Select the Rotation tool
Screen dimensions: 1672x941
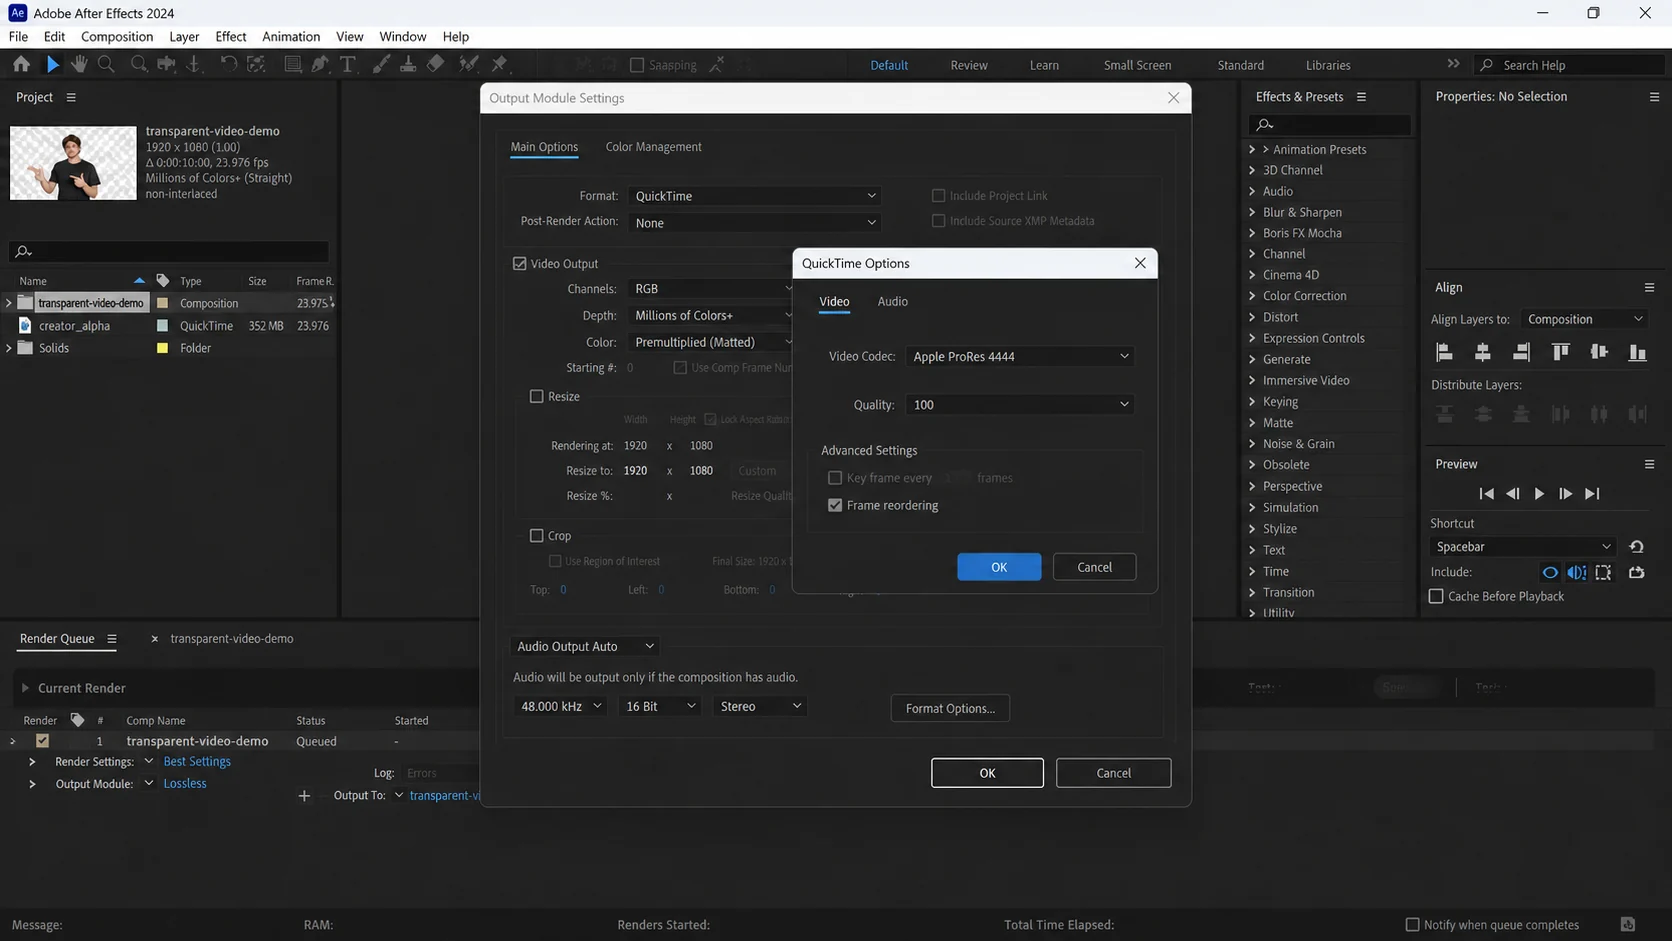tap(228, 64)
